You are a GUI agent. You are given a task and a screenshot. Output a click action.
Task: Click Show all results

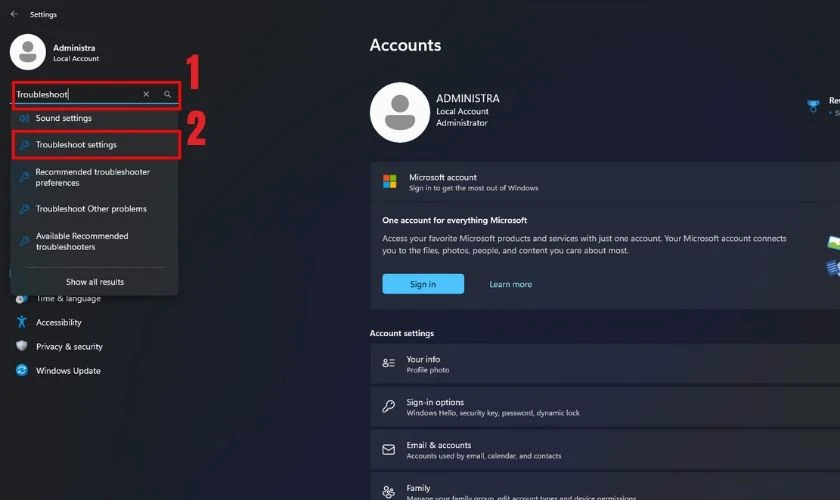[95, 282]
